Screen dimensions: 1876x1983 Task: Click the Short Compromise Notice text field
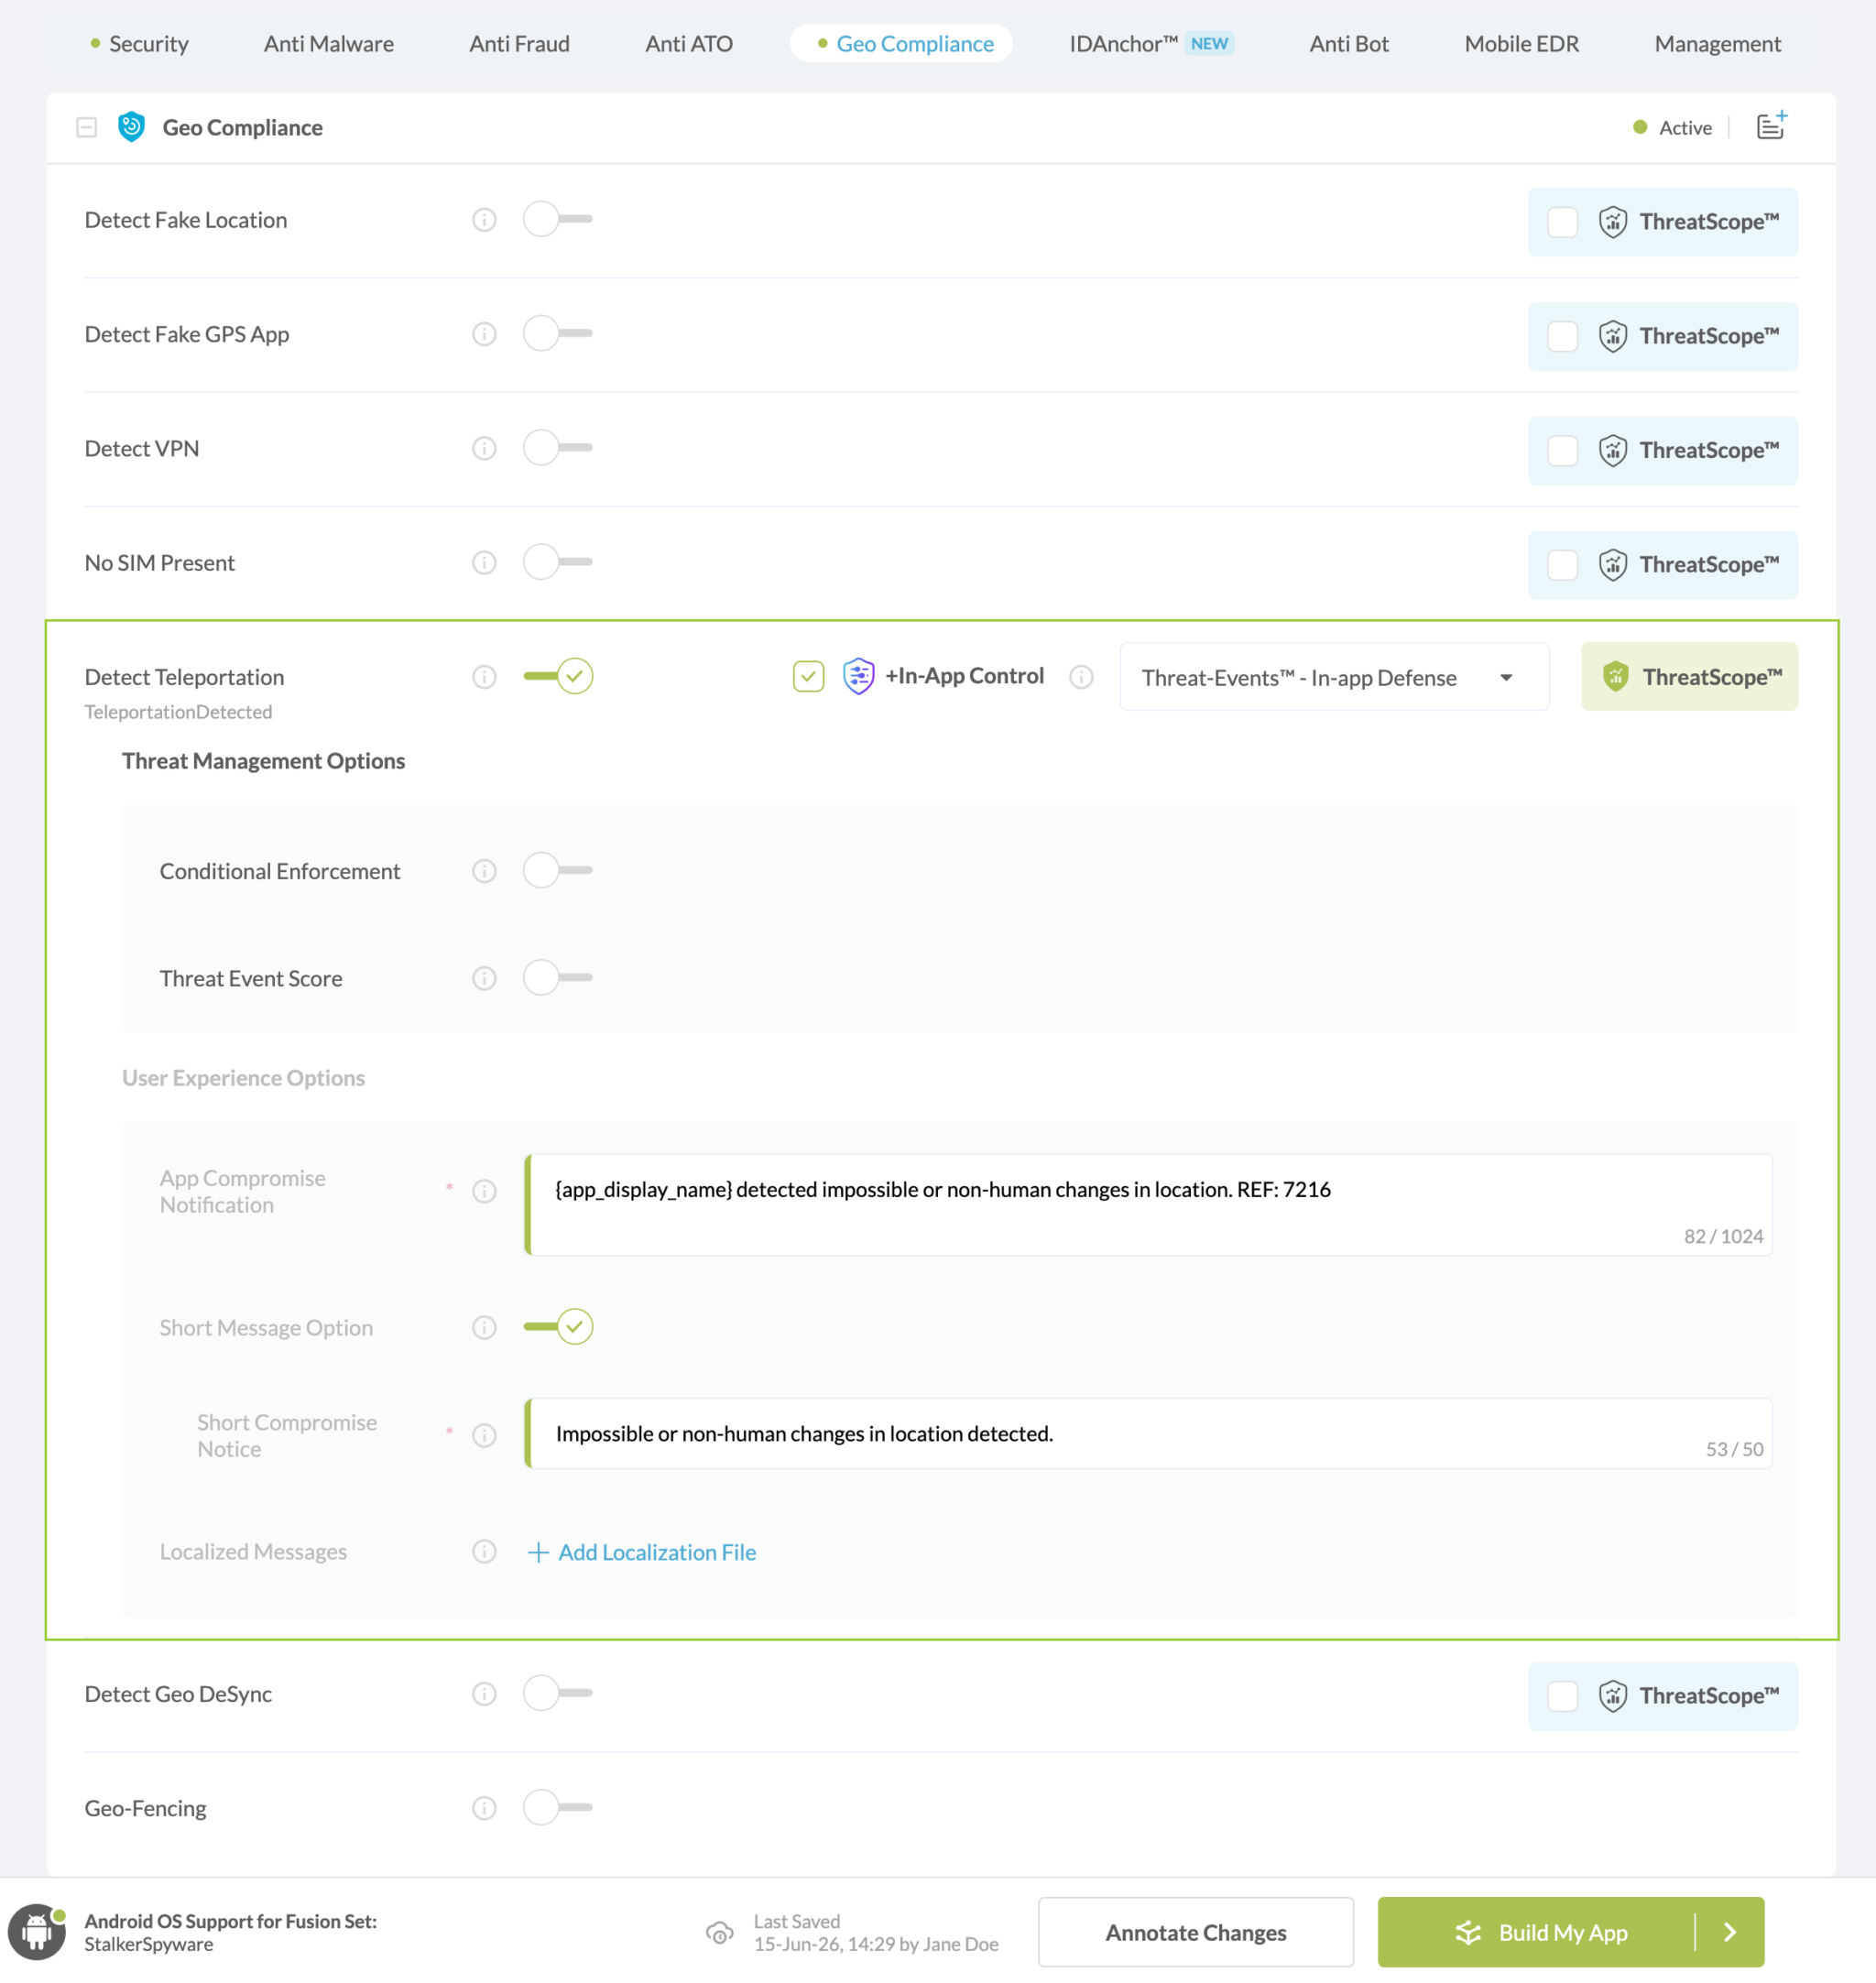click(x=1148, y=1433)
